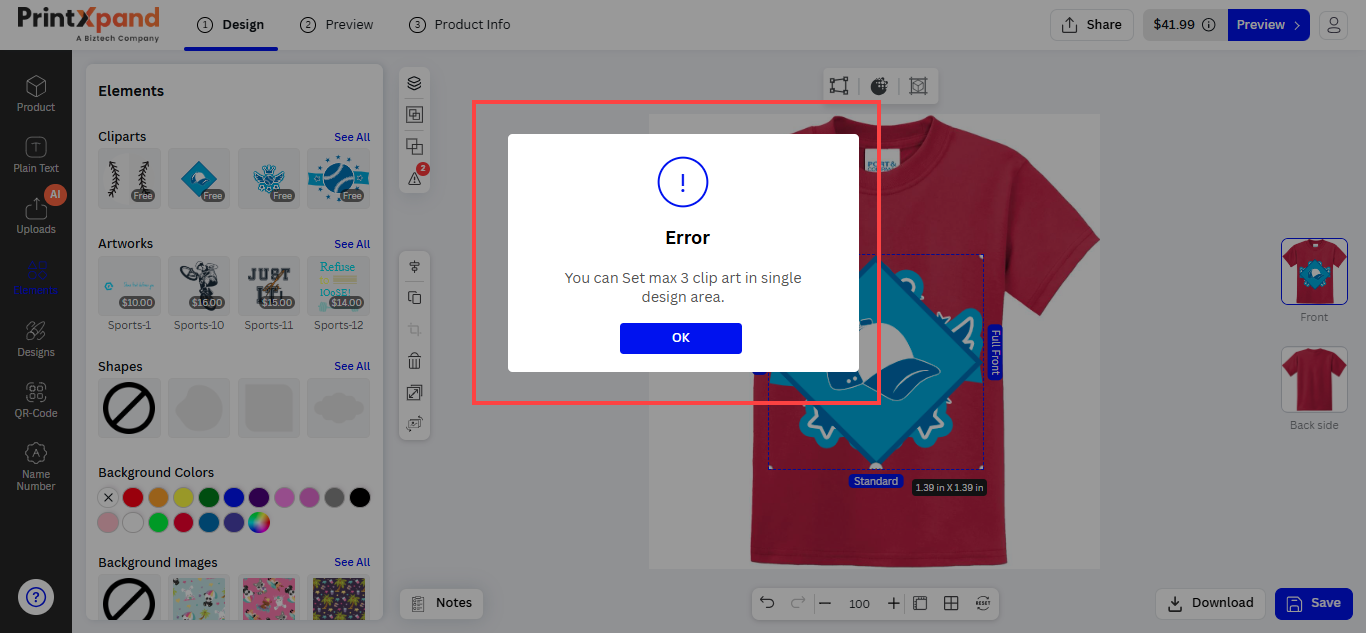
Task: Switch to the Product Info tab
Action: [460, 25]
